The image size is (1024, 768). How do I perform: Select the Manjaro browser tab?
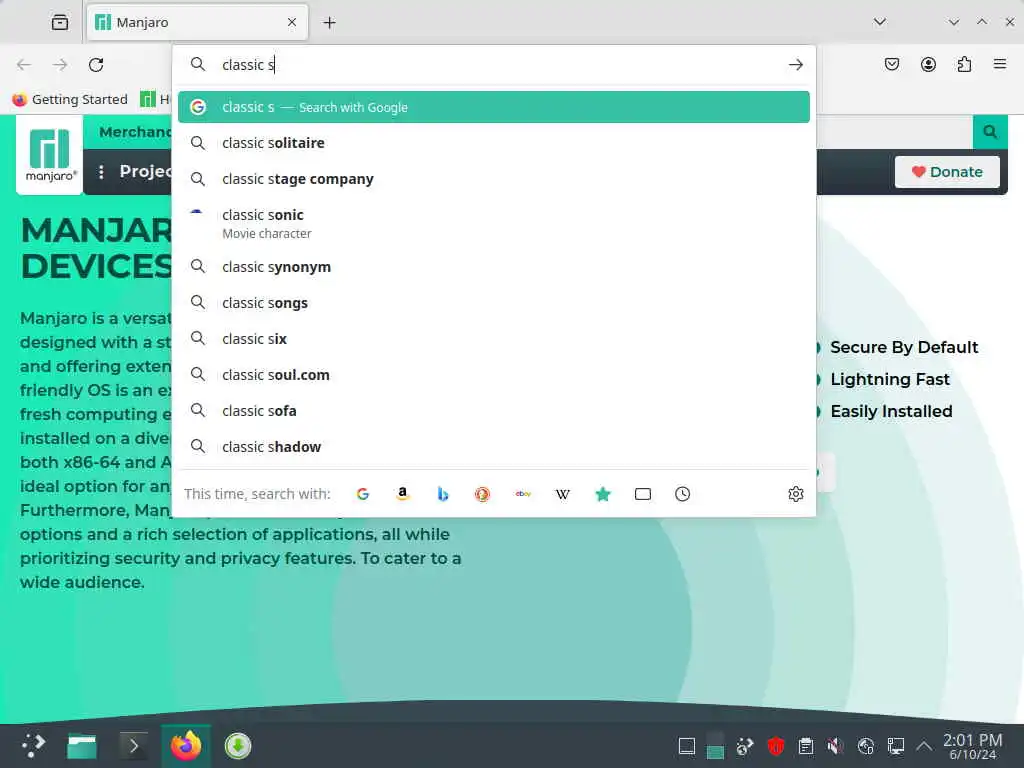coord(197,22)
